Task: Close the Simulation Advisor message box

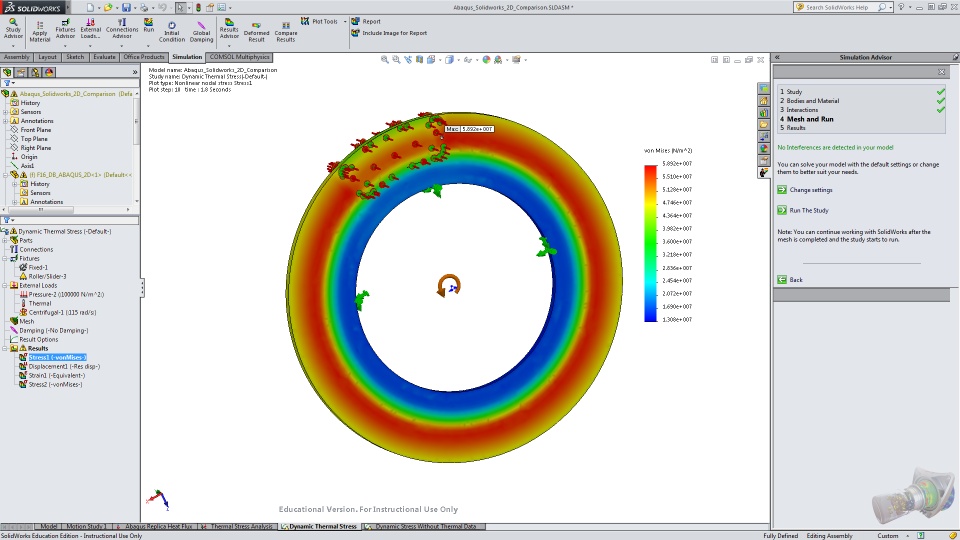Action: 941,72
